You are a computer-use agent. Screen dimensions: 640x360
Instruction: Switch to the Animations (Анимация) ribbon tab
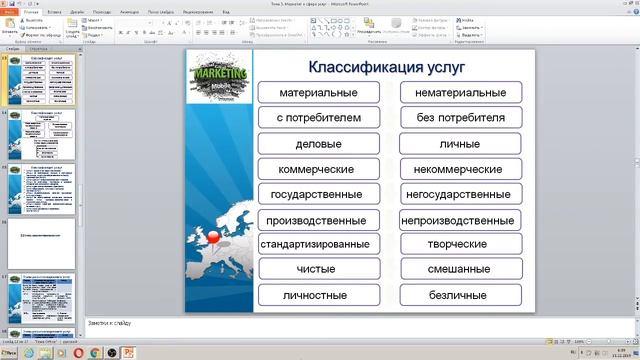pos(129,12)
